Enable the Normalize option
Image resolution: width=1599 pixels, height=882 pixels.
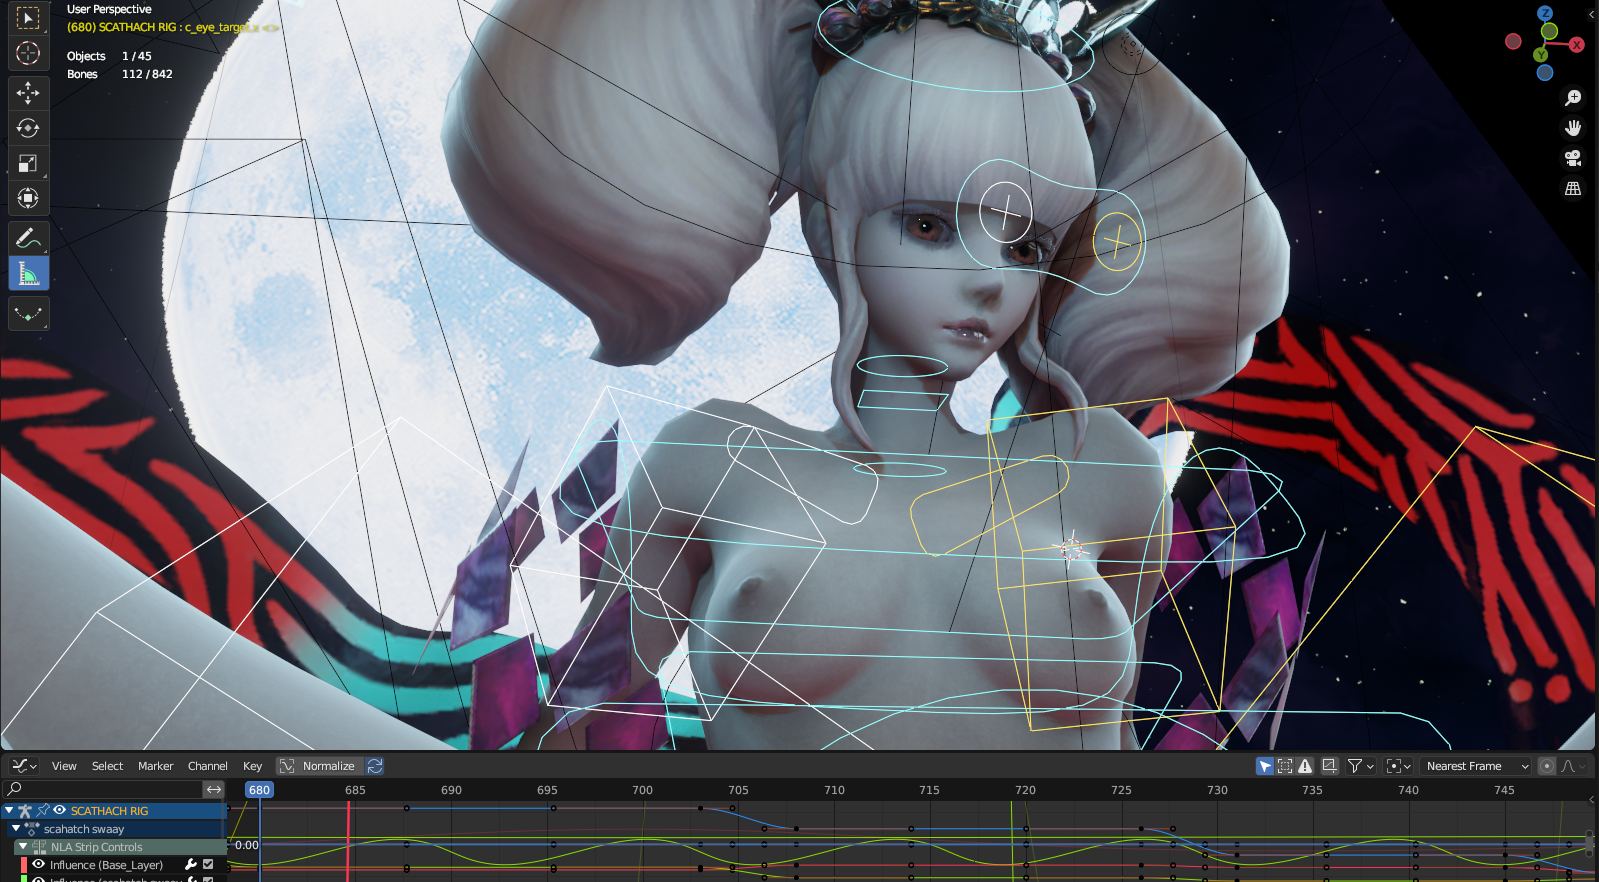pos(318,766)
